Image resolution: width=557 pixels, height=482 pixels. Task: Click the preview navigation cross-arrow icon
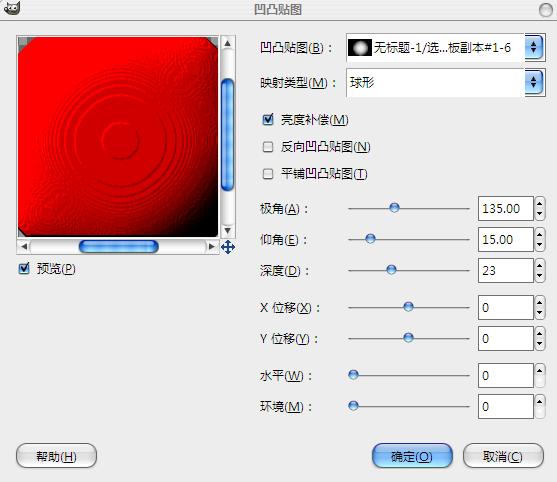point(228,247)
